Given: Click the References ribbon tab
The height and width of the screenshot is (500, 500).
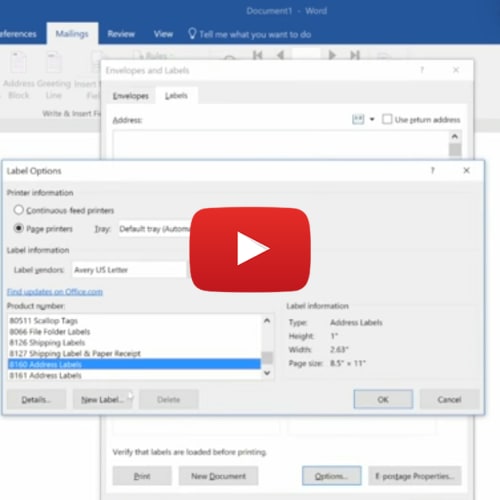Looking at the screenshot, I should click(x=18, y=34).
